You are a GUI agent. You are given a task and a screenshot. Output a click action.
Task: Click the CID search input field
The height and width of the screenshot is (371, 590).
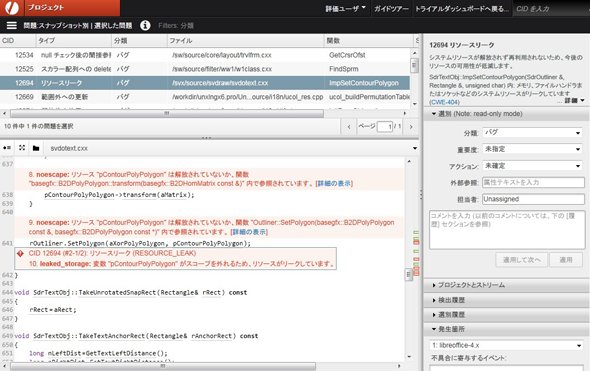[x=551, y=9]
